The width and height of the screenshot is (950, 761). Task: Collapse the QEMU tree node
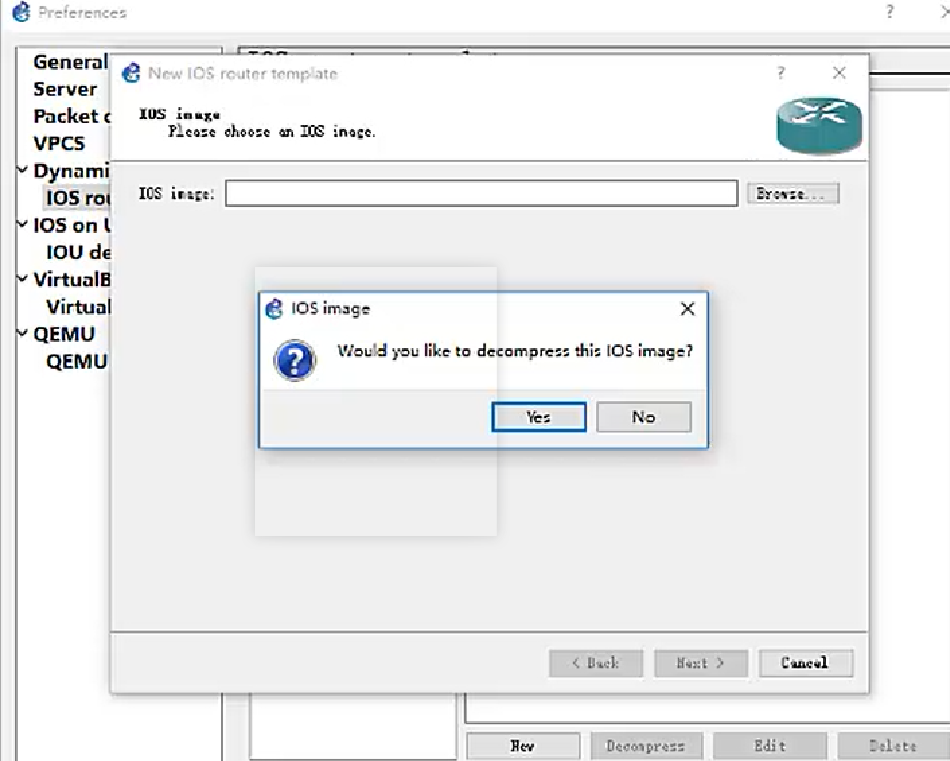(x=22, y=333)
